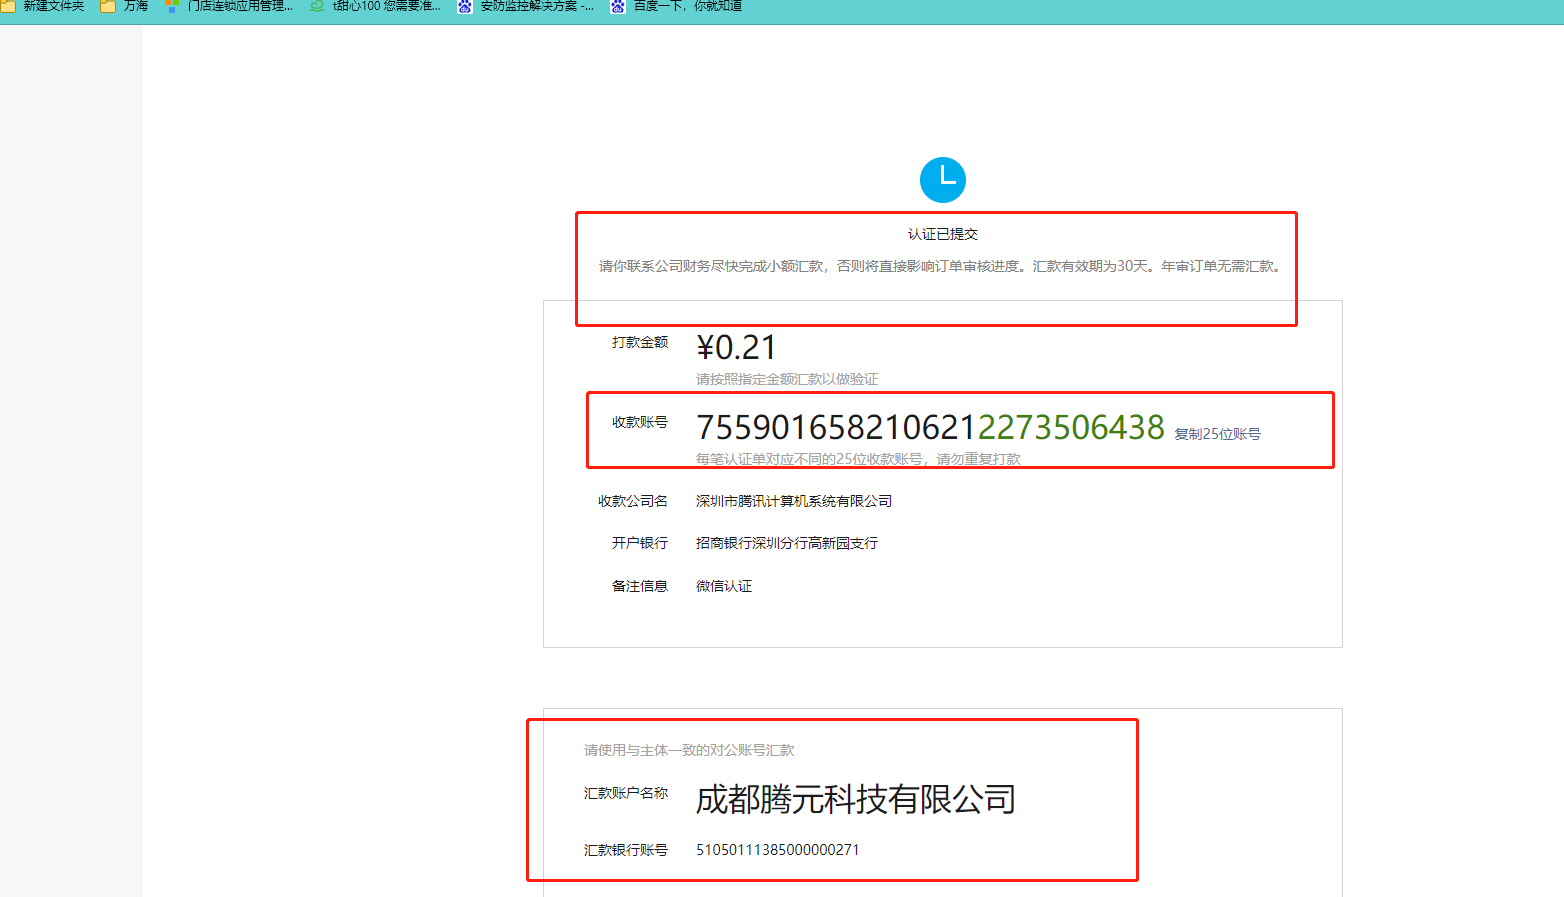Select the text 深圳市腾讯计算机系统有限公司
1564x897 pixels.
coord(794,501)
